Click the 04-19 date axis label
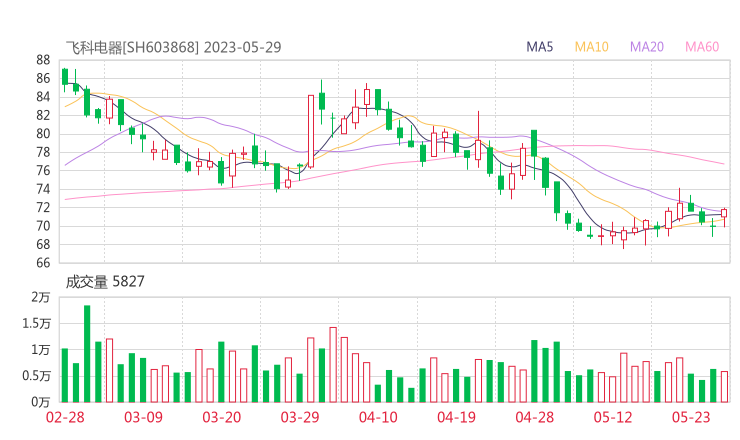 pos(456,417)
